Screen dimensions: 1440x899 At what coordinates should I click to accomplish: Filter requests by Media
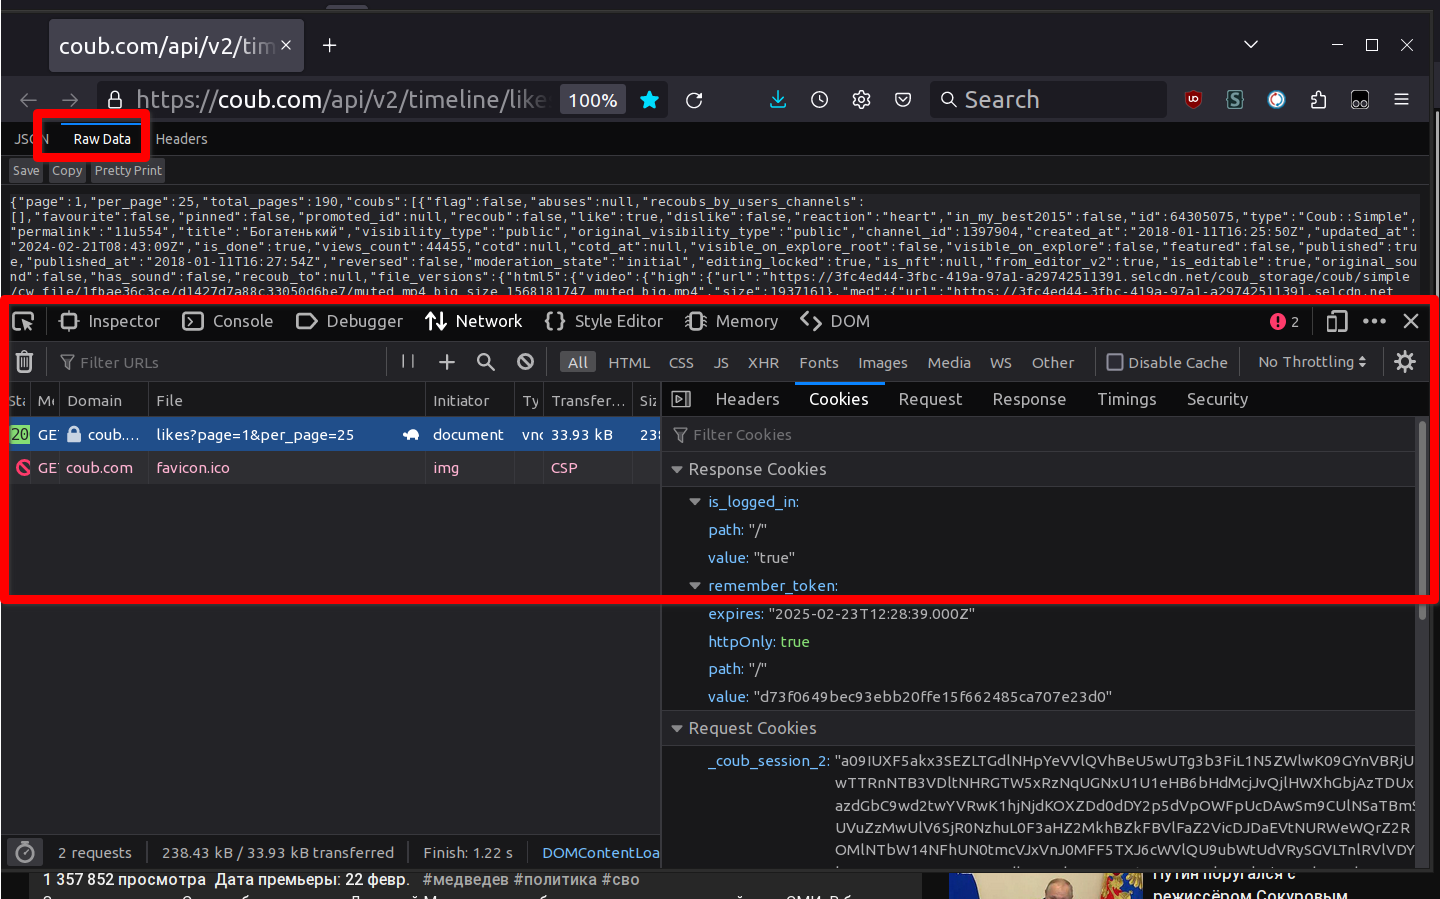(x=949, y=362)
